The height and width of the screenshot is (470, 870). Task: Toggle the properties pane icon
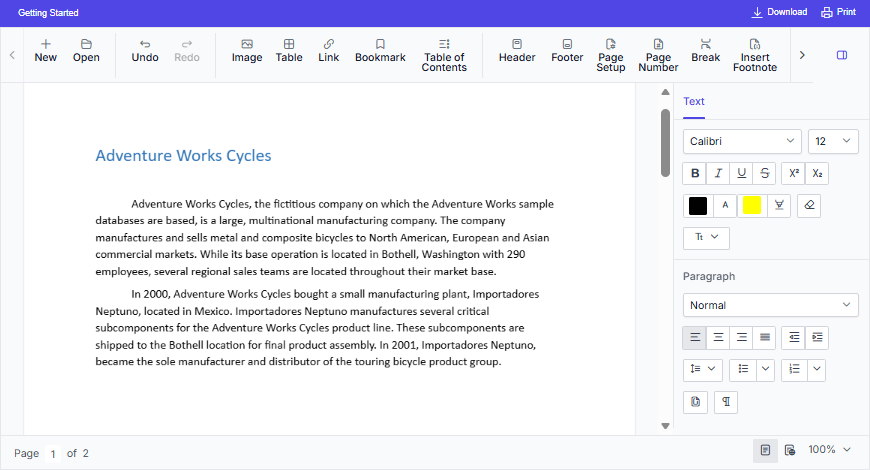click(x=842, y=55)
